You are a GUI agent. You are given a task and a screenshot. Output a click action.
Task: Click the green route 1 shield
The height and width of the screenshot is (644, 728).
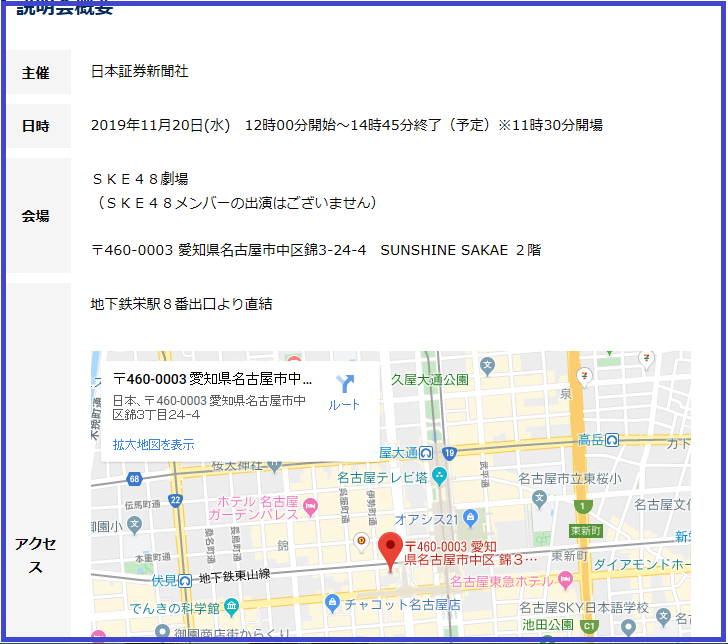pos(583,506)
